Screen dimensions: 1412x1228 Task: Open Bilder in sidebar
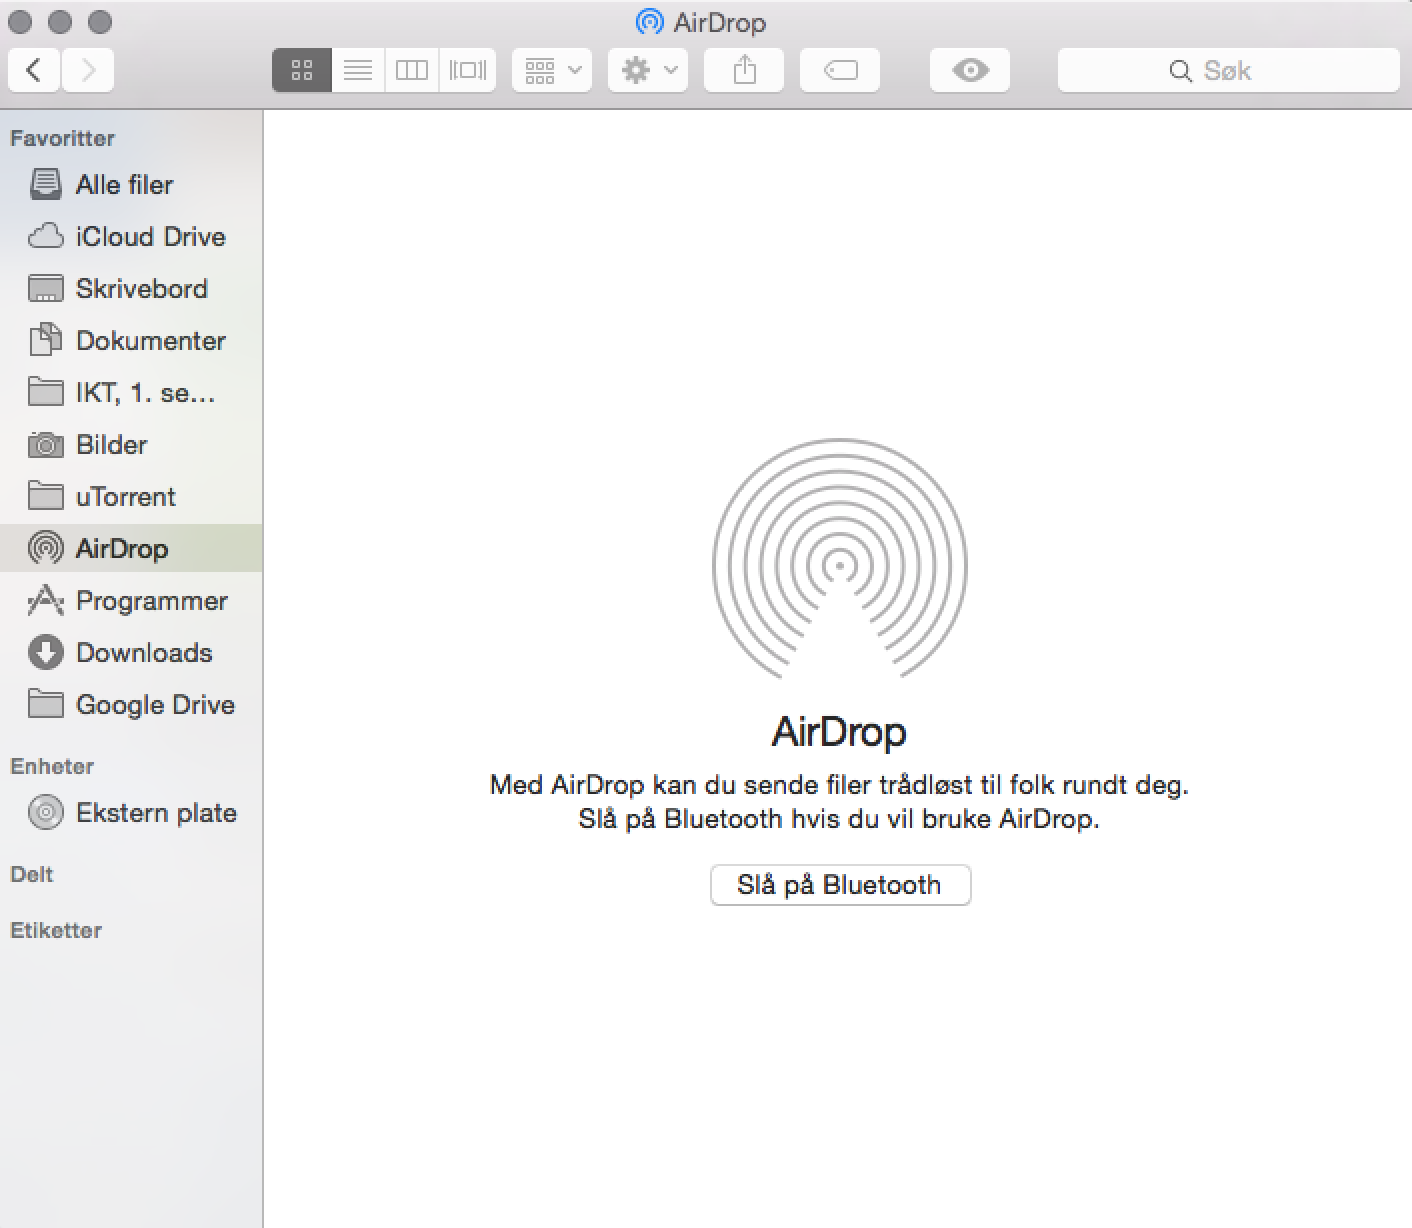pos(131,444)
